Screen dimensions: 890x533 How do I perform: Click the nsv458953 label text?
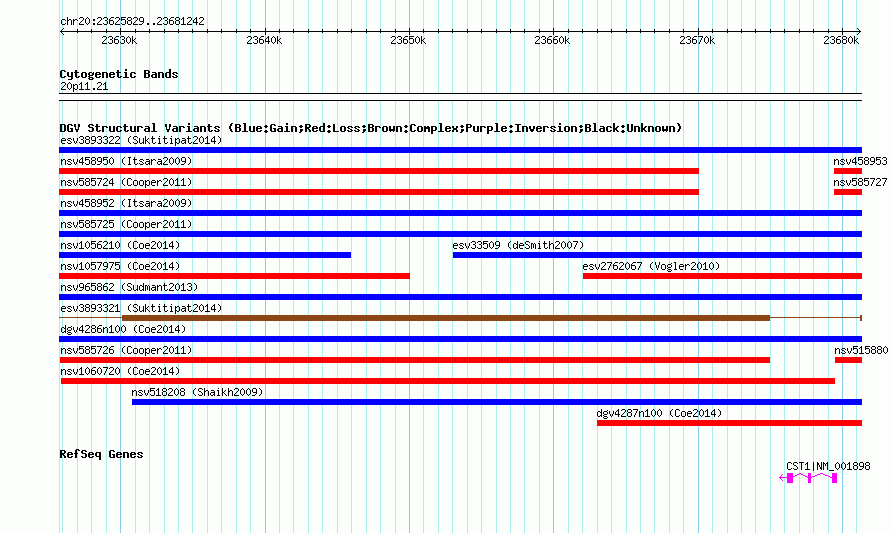click(860, 161)
